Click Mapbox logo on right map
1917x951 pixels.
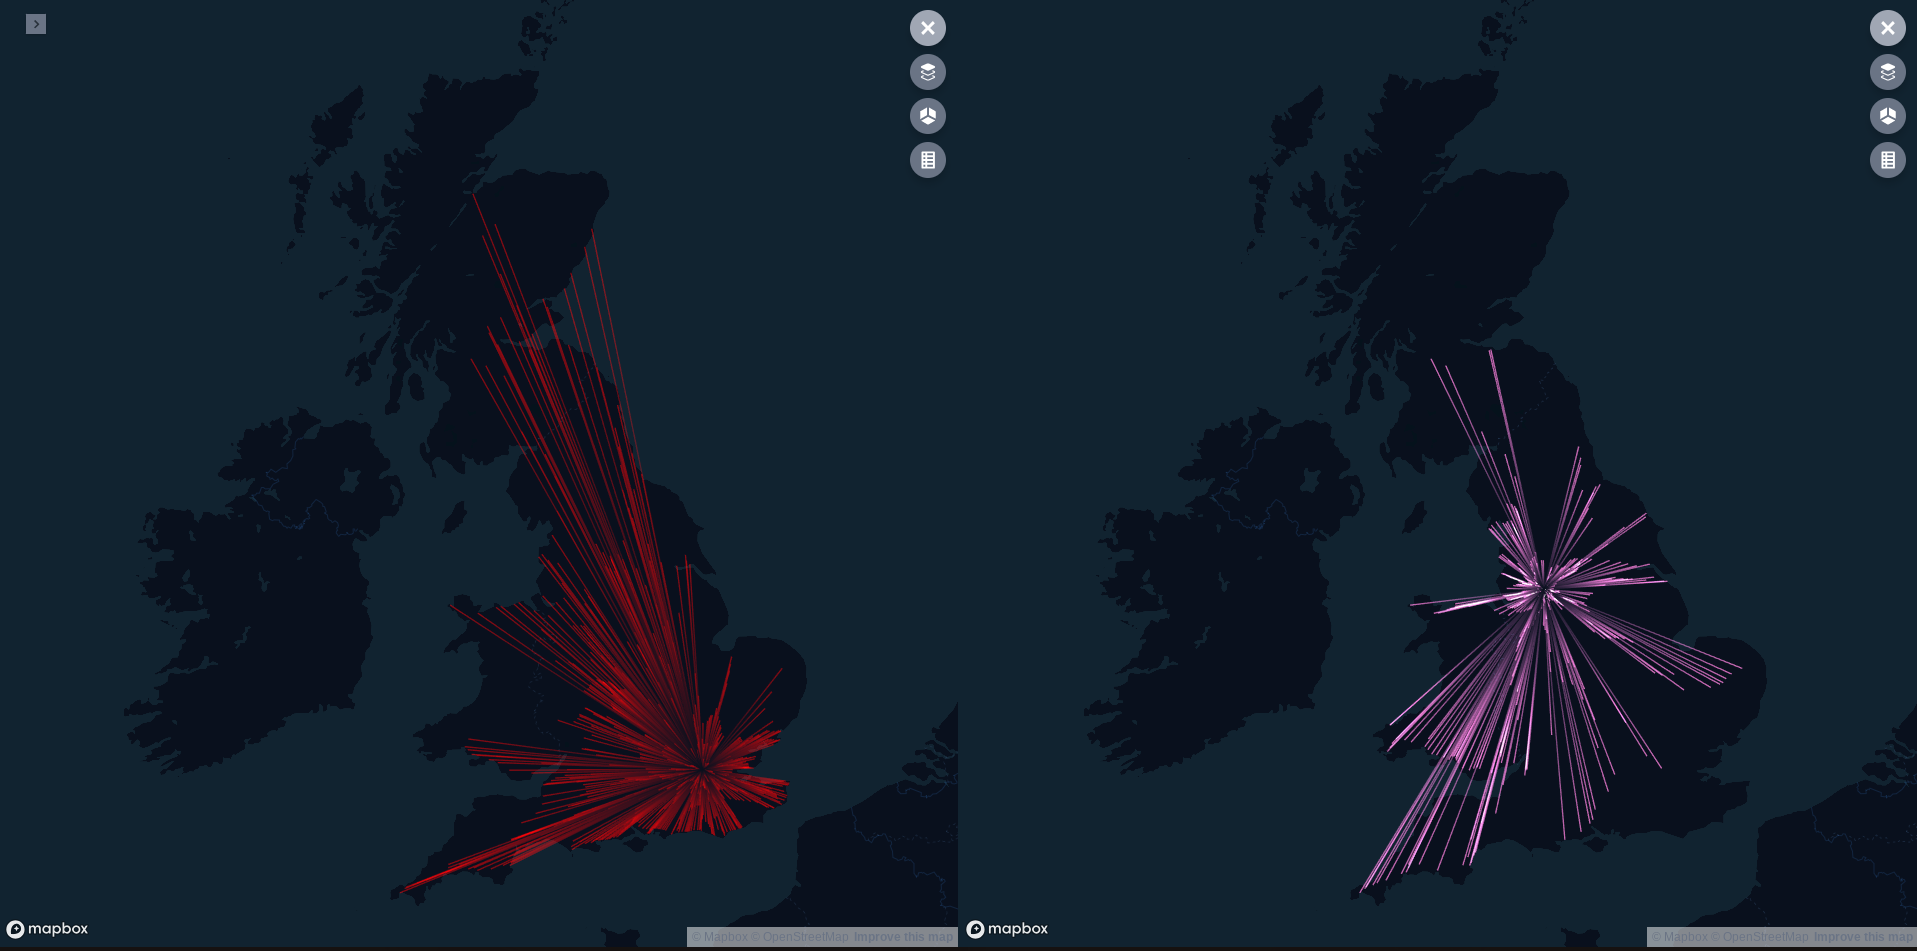pyautogui.click(x=1007, y=929)
